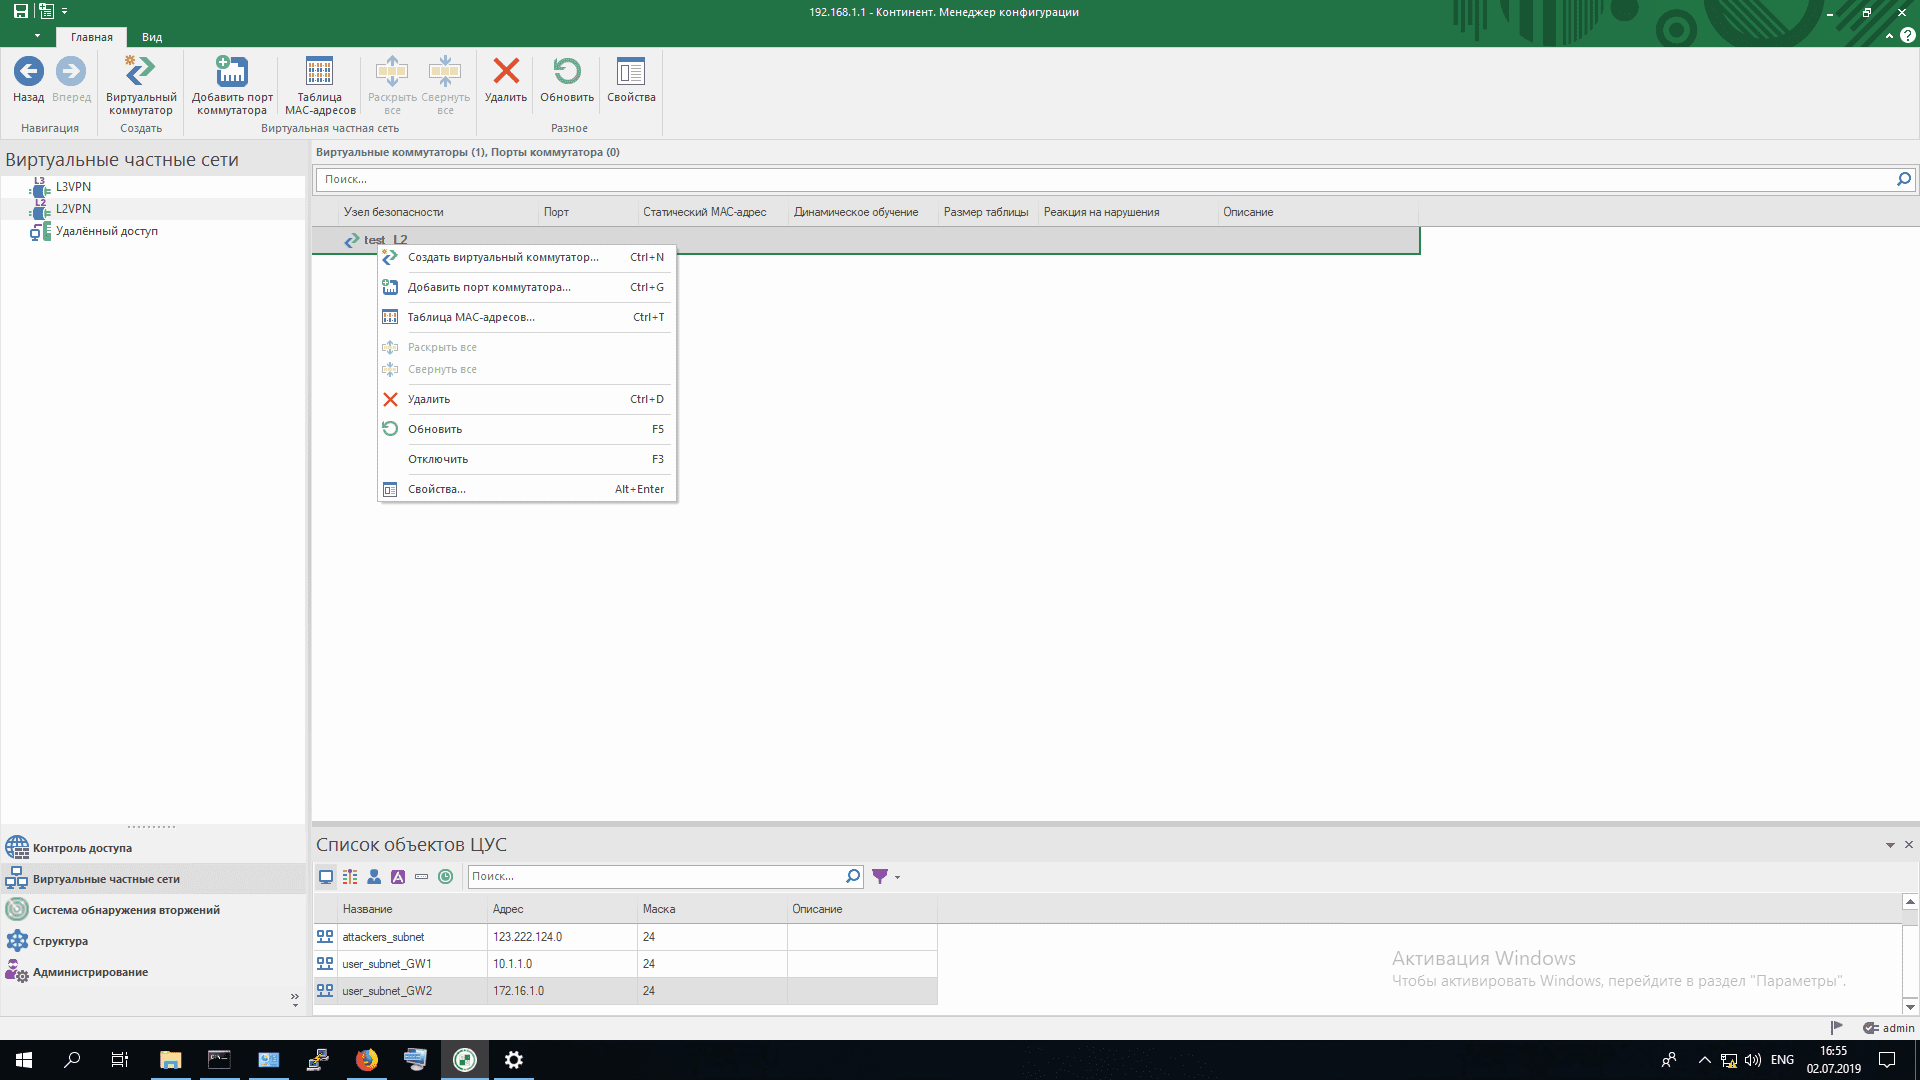Expand the navigation pane chevron
1920x1080 pixels.
pyautogui.click(x=294, y=998)
